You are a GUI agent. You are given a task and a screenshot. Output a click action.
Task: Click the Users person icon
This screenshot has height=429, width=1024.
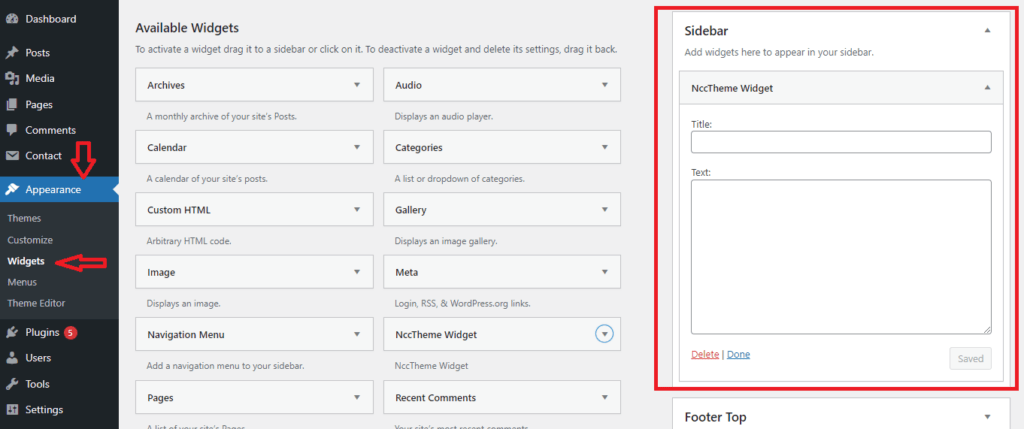point(12,358)
